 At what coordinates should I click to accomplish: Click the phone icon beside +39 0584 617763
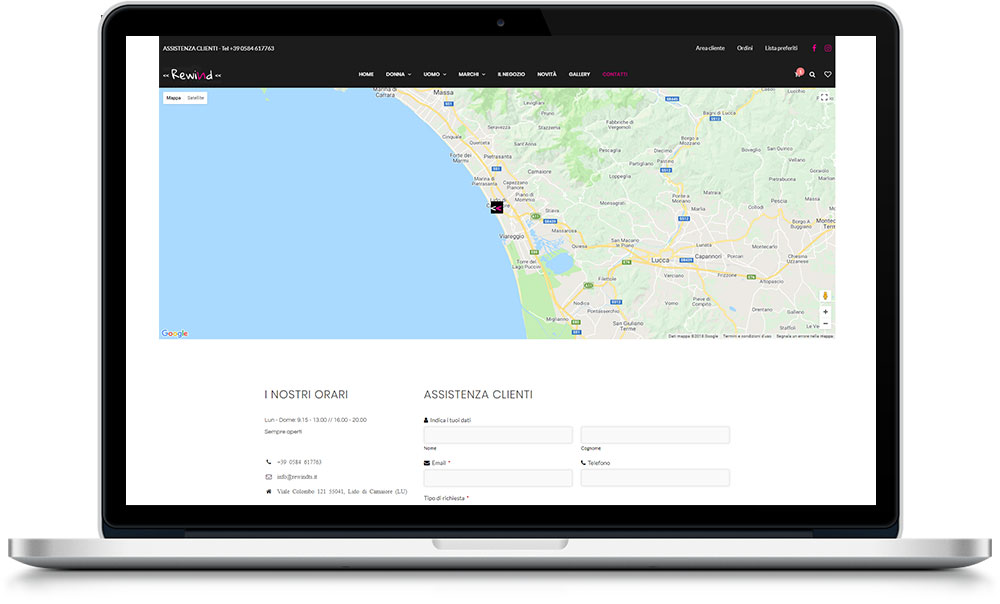point(268,462)
